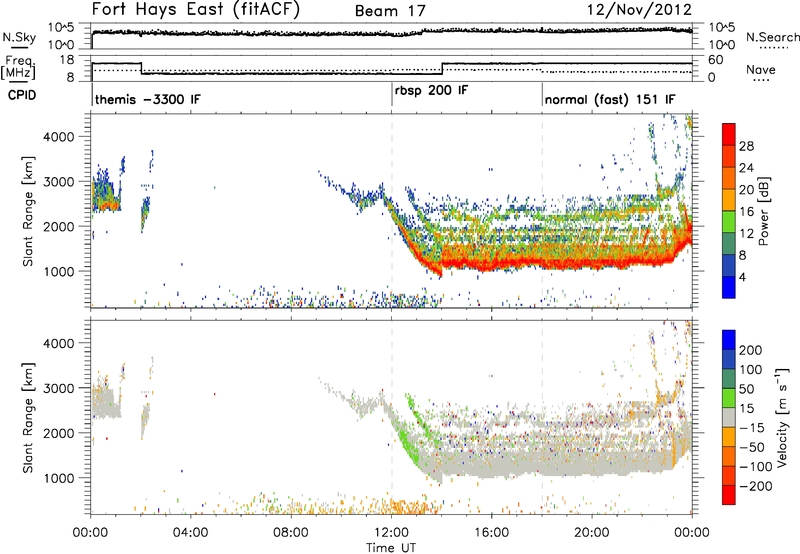800x554 pixels.
Task: Select the "16" tick on Power colorbar
Action: point(746,212)
